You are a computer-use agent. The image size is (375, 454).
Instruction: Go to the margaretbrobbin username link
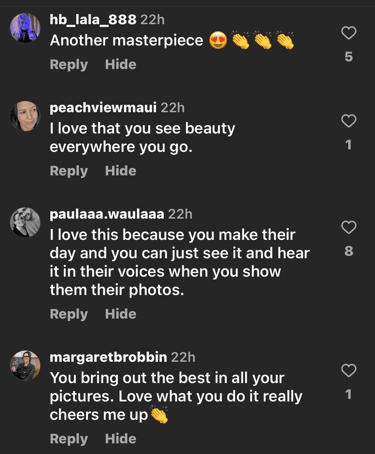point(108,357)
